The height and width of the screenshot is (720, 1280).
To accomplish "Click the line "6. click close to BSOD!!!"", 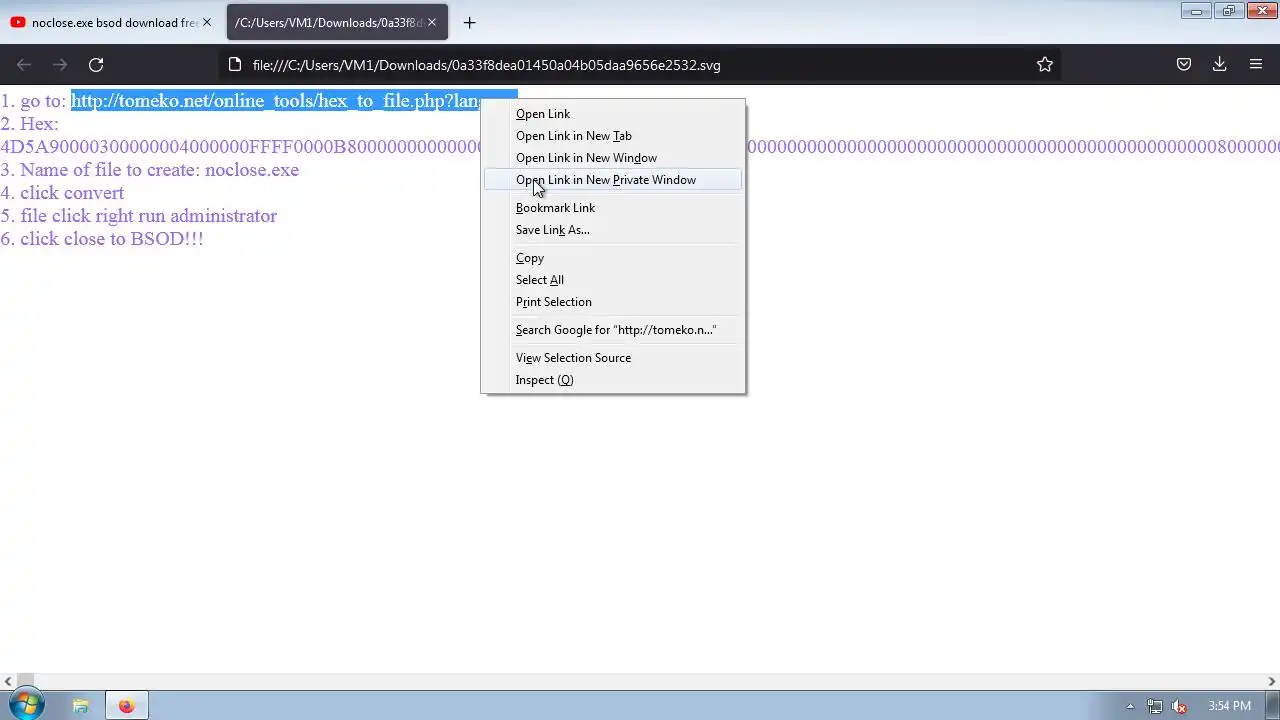I will click(x=102, y=239).
